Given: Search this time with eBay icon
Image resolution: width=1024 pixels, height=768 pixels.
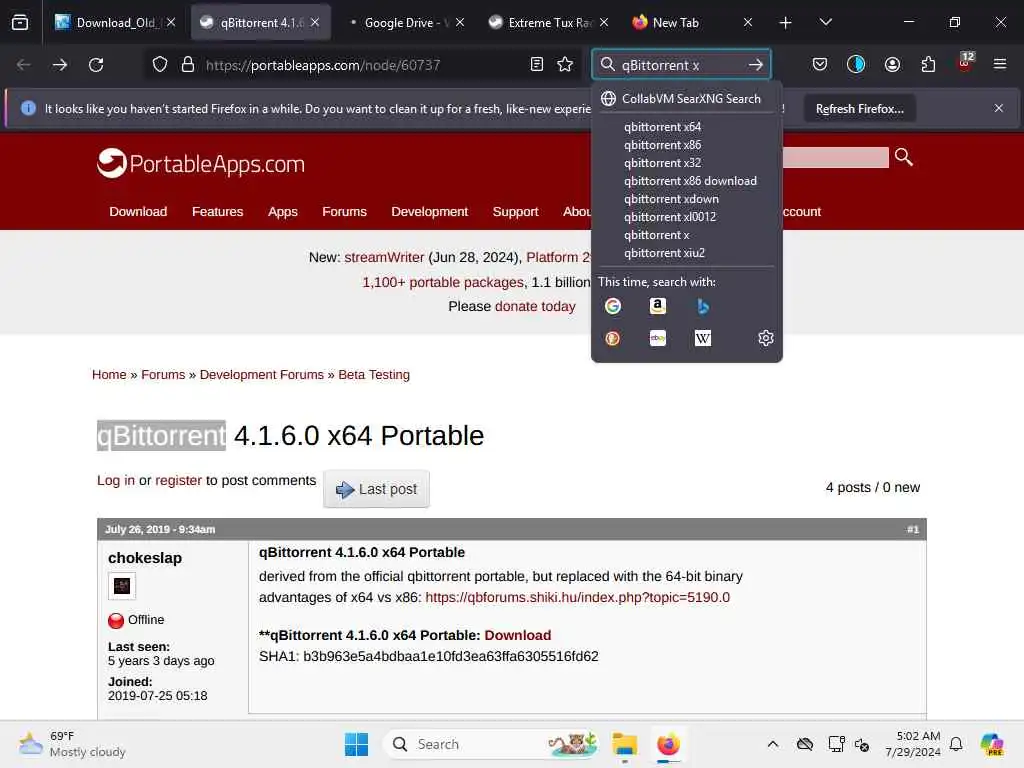Looking at the screenshot, I should click(658, 338).
